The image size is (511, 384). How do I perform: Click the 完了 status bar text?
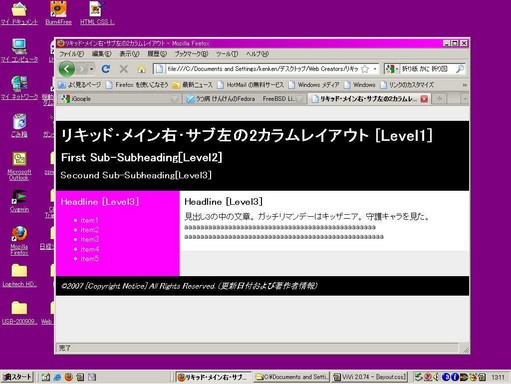[64, 348]
